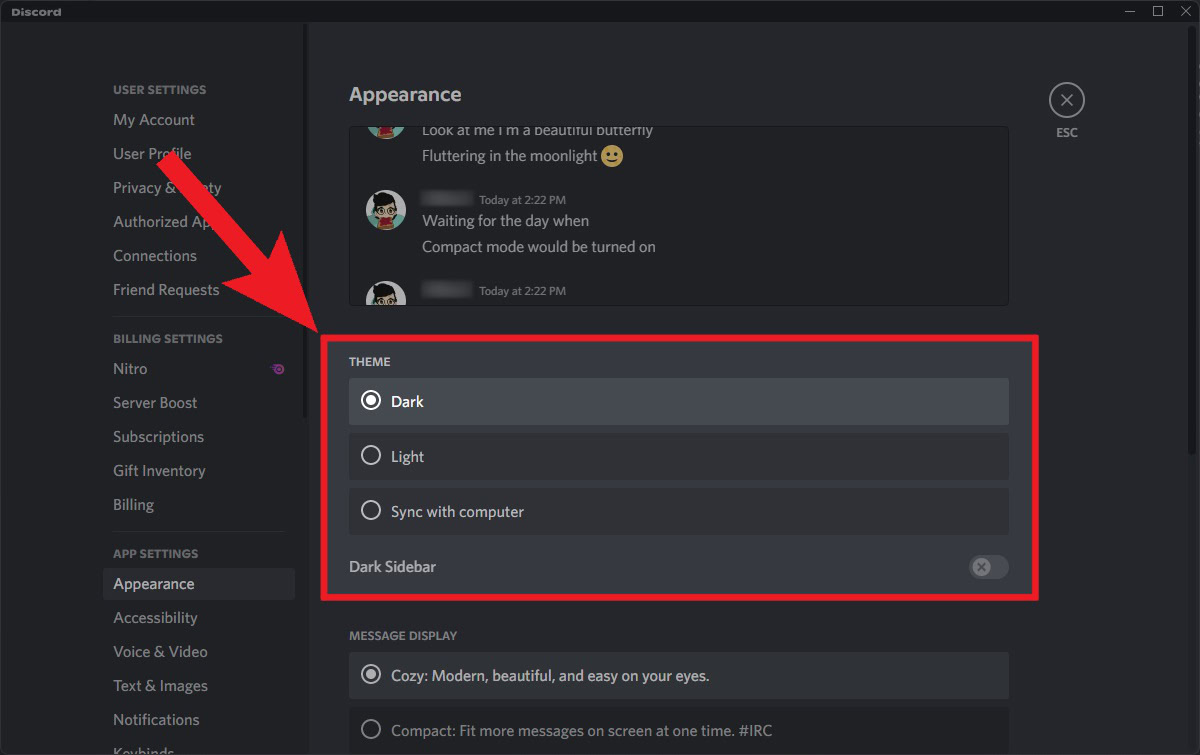Go to Friend Requests settings
Viewport: 1200px width, 755px height.
click(166, 290)
